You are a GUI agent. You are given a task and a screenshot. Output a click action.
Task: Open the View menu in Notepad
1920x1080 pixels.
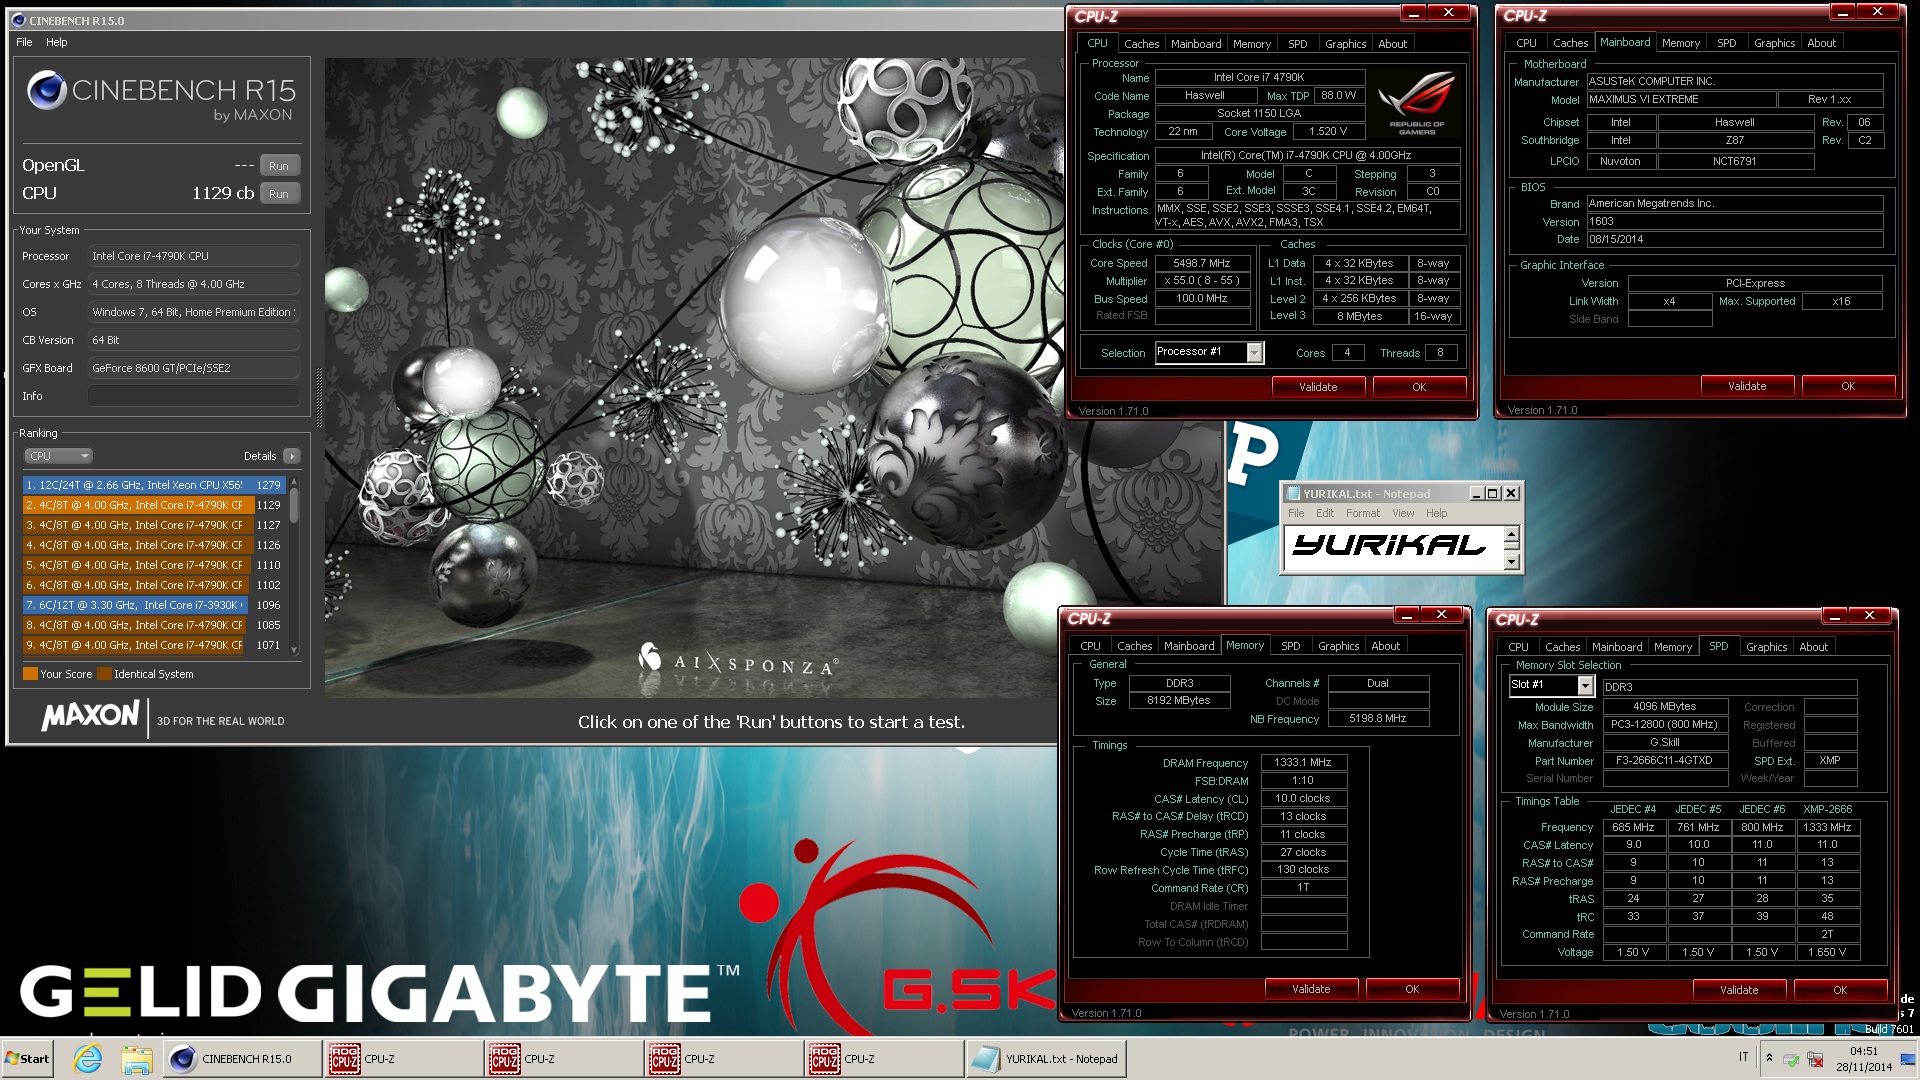tap(1403, 513)
